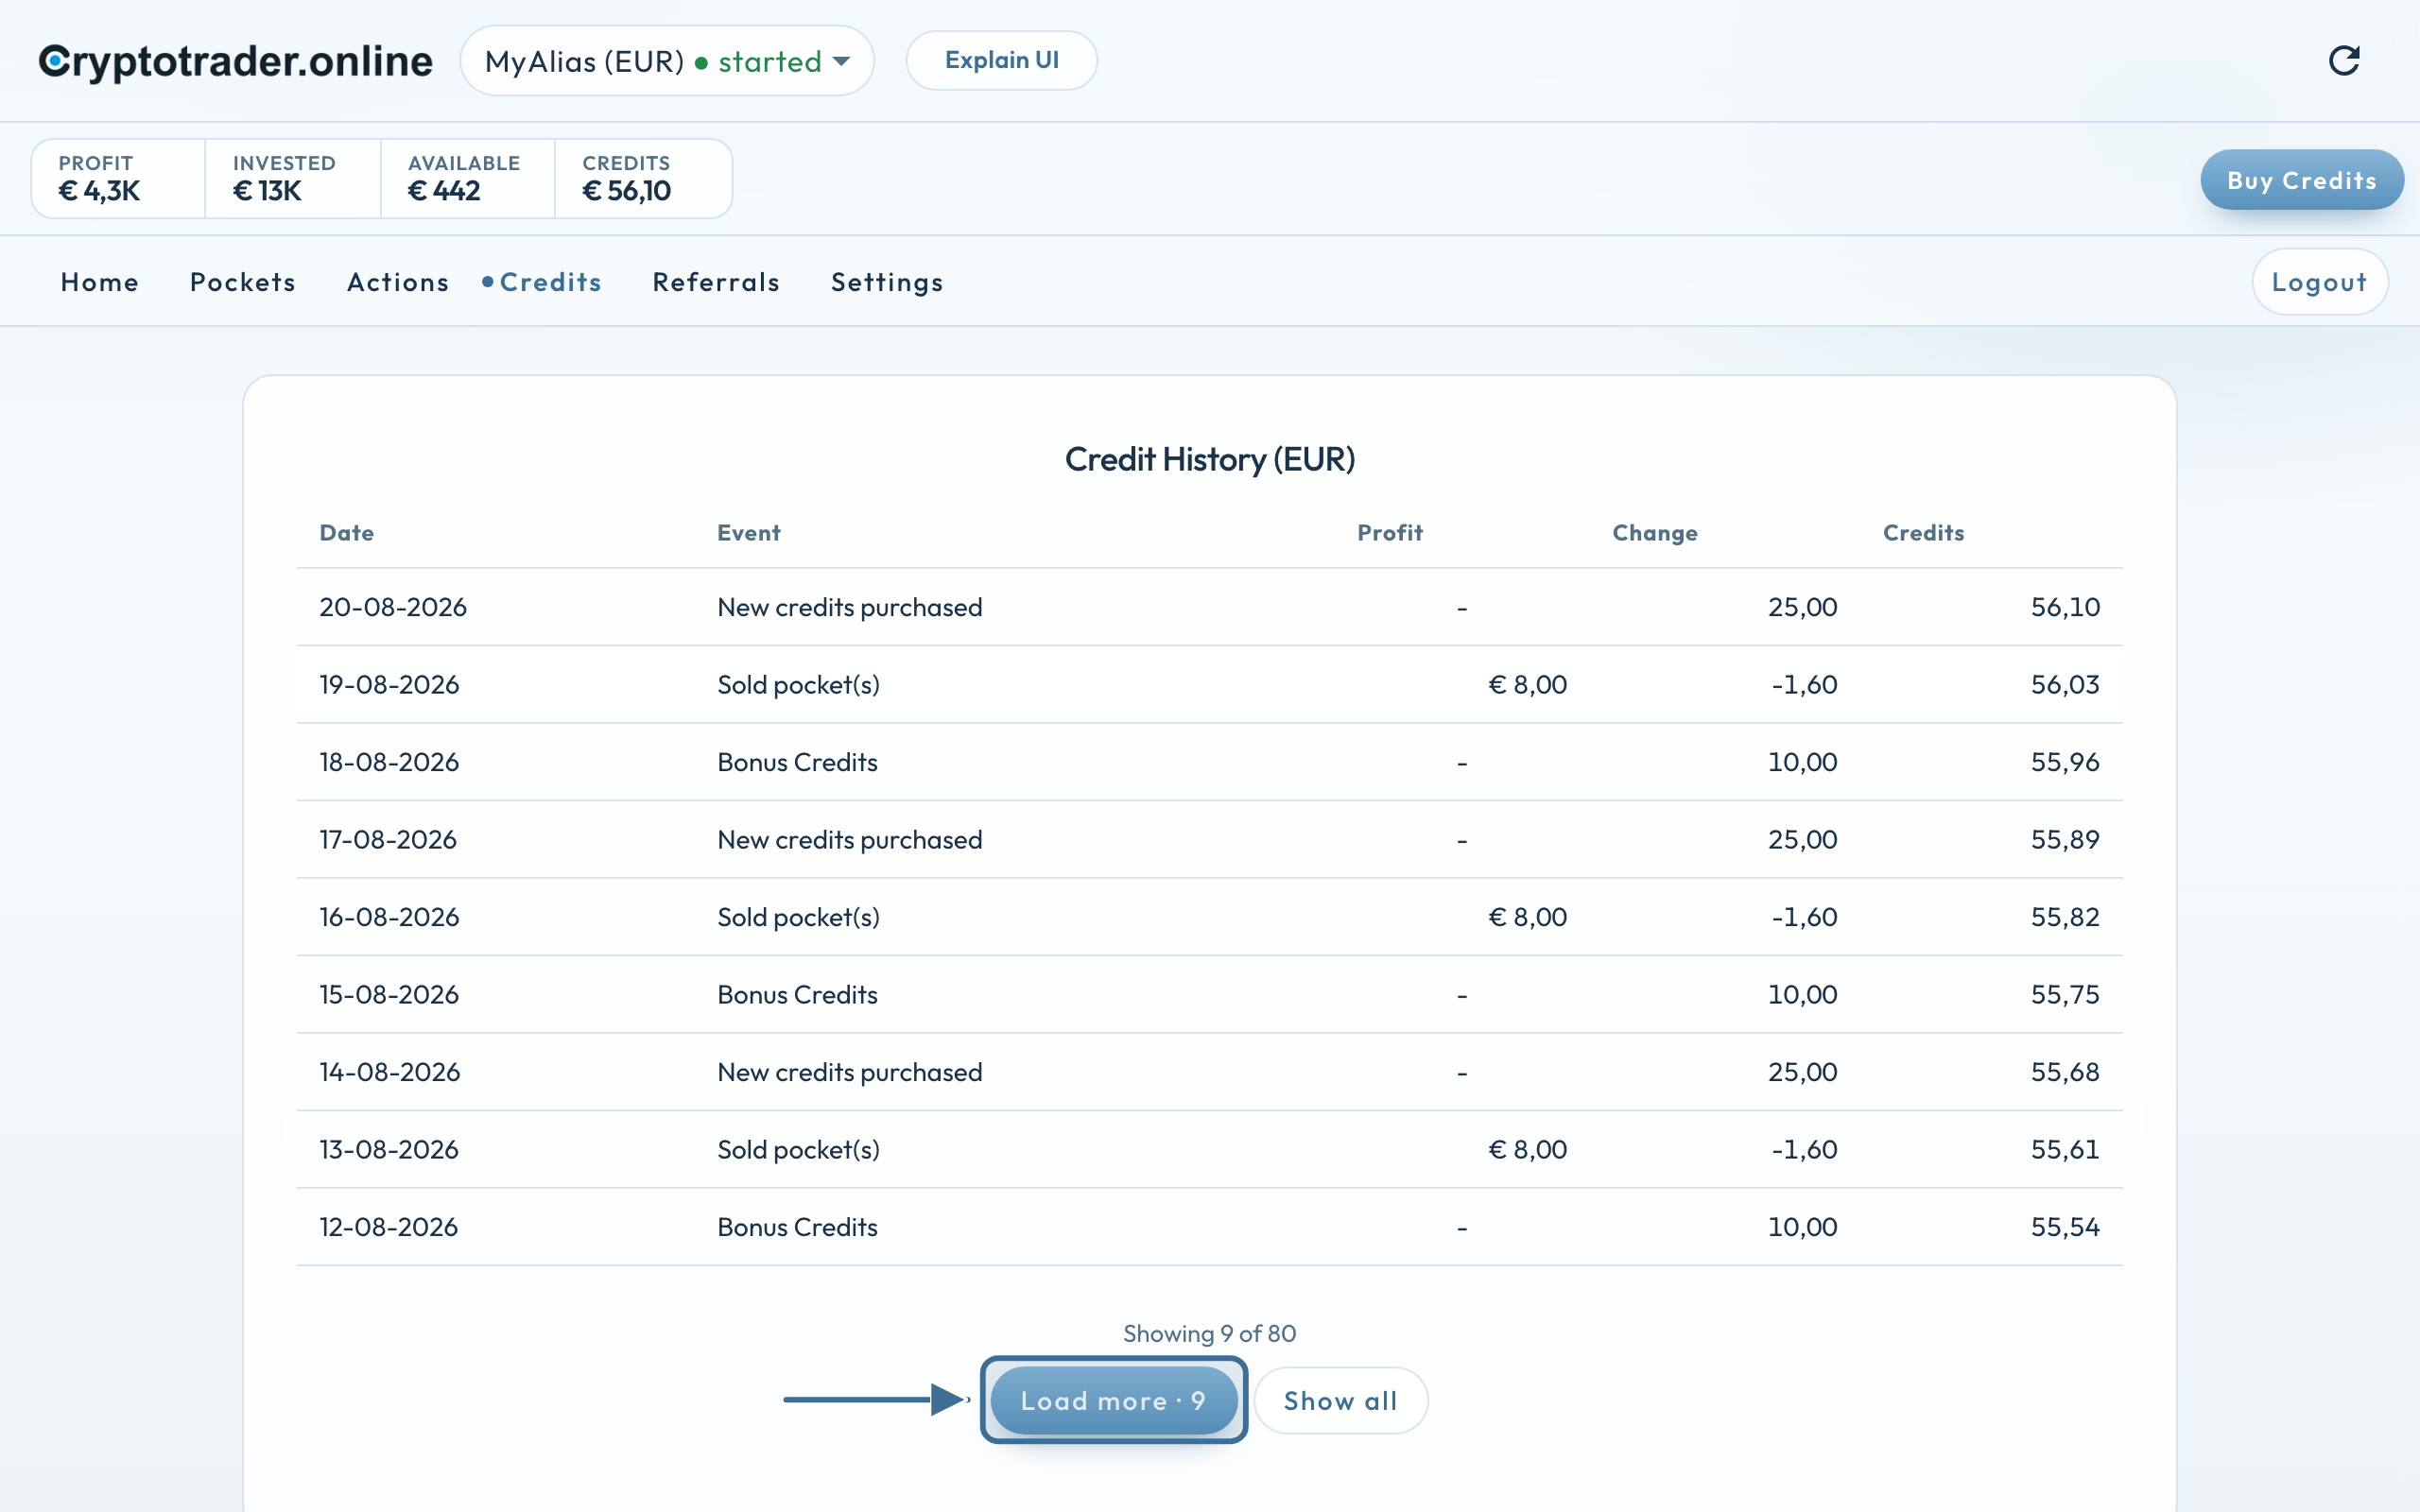Click the 10,00 change on 18-08-2026 row
The height and width of the screenshot is (1512, 2420).
pos(1802,762)
